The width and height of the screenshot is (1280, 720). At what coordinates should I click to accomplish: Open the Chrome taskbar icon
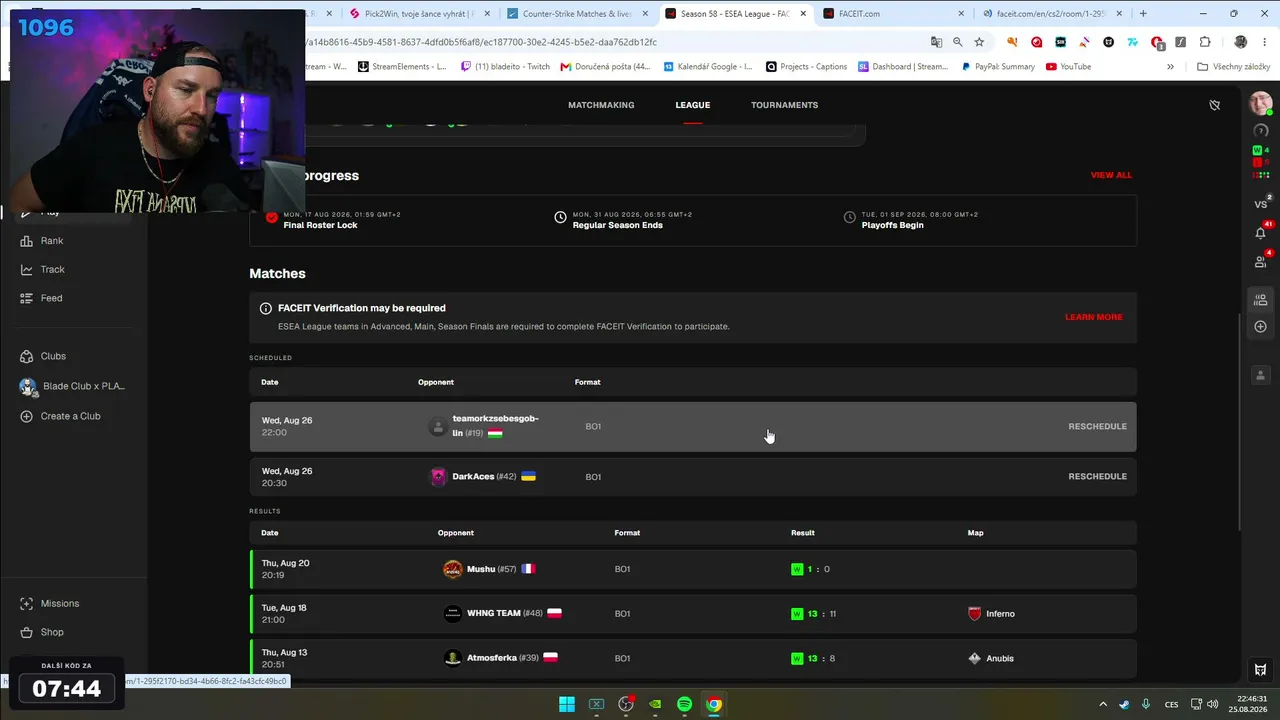(714, 704)
